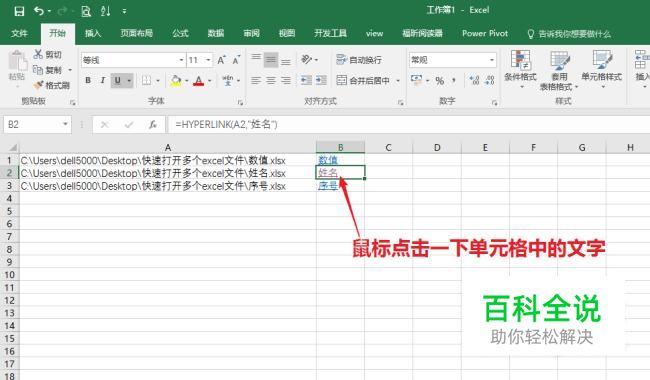
Task: Expand Name Box dropdown arrow
Action: (65, 124)
